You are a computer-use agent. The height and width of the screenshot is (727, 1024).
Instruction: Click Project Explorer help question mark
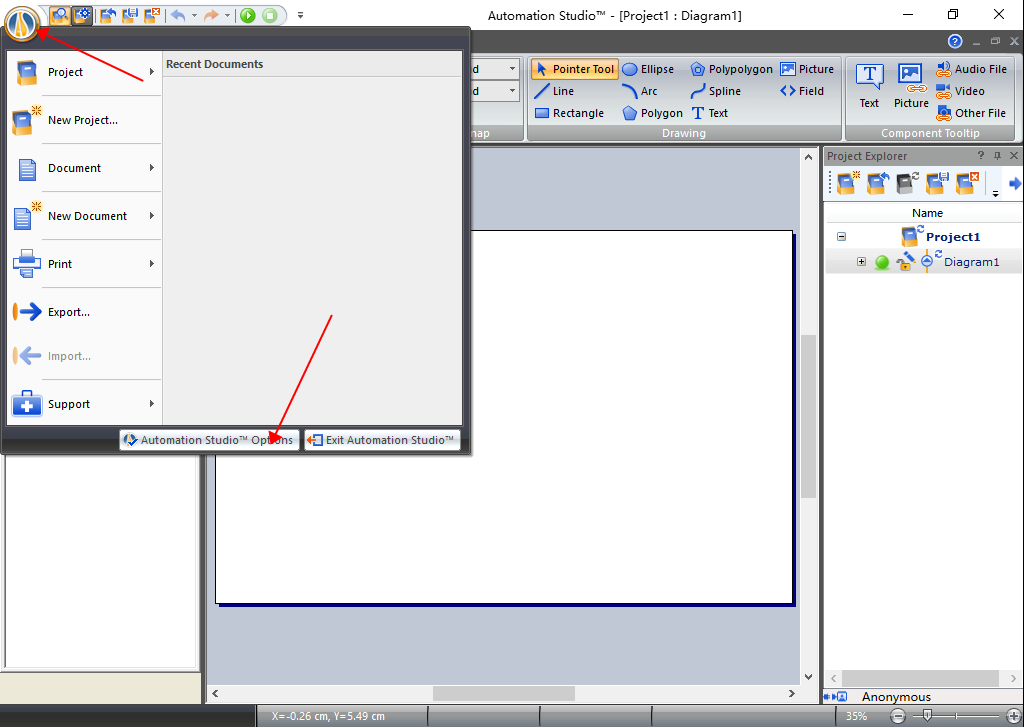(x=980, y=155)
